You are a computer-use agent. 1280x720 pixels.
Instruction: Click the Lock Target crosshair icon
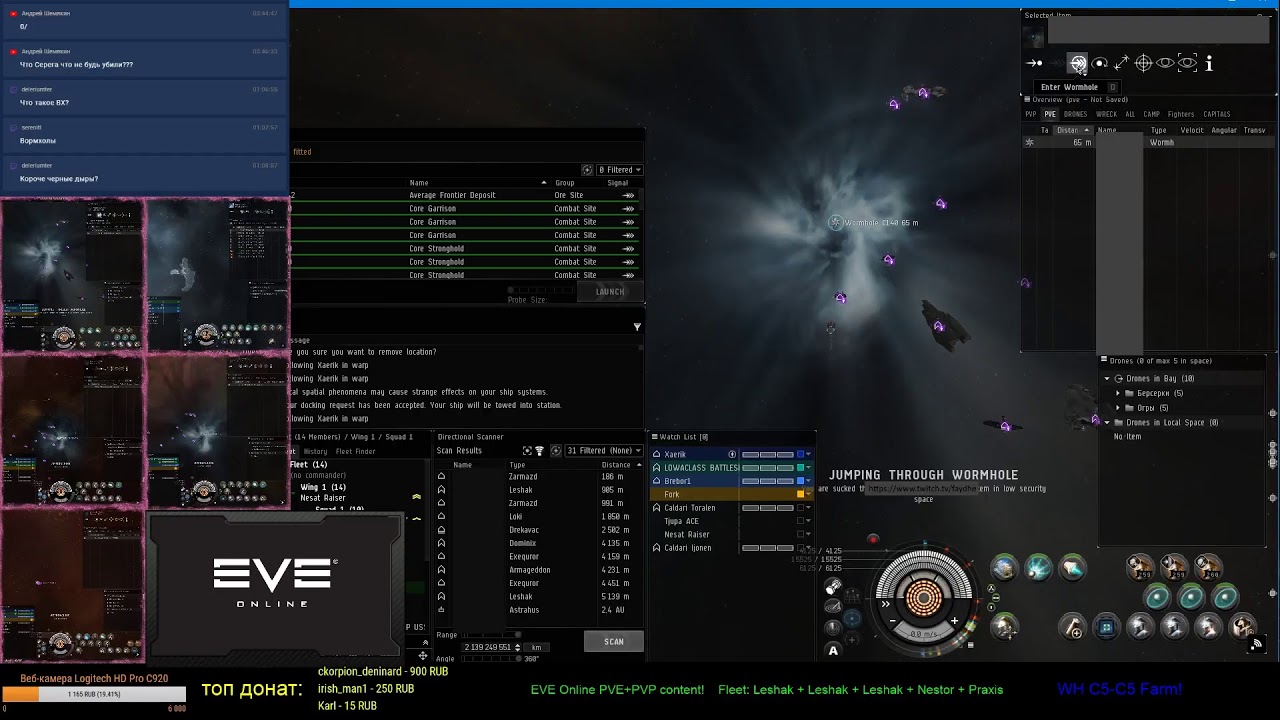click(x=1144, y=63)
